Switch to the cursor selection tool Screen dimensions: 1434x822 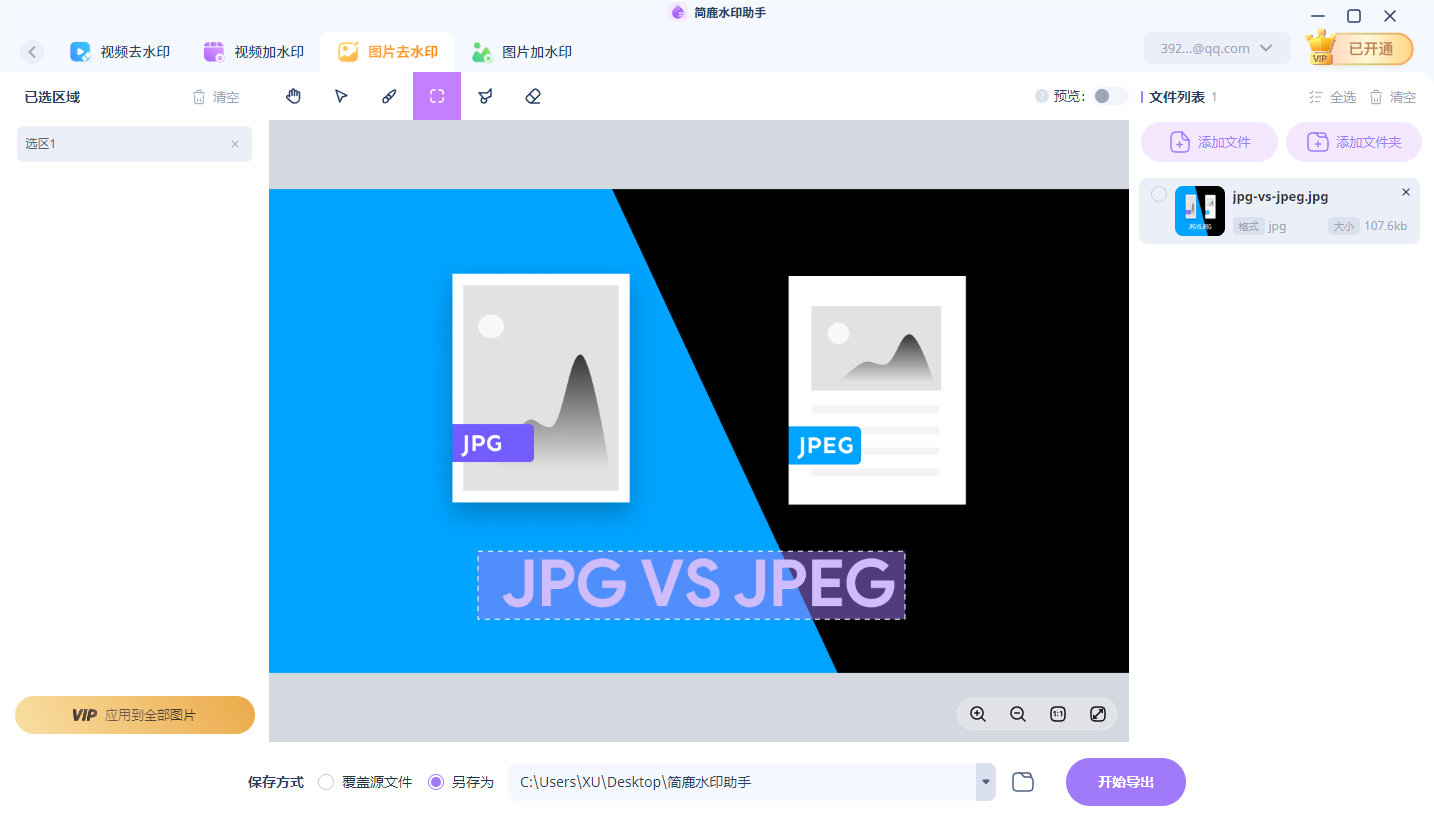(x=341, y=96)
